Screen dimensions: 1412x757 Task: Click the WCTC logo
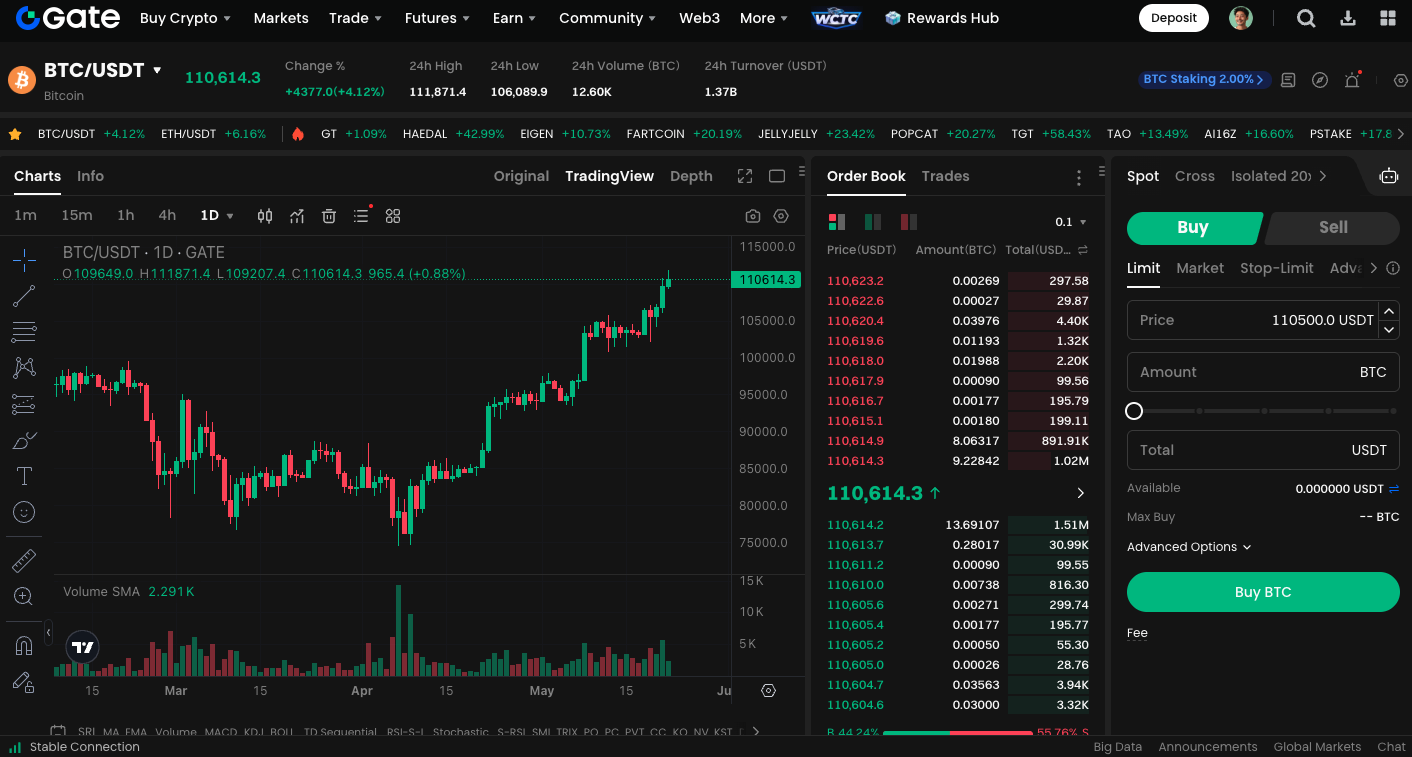click(x=836, y=18)
